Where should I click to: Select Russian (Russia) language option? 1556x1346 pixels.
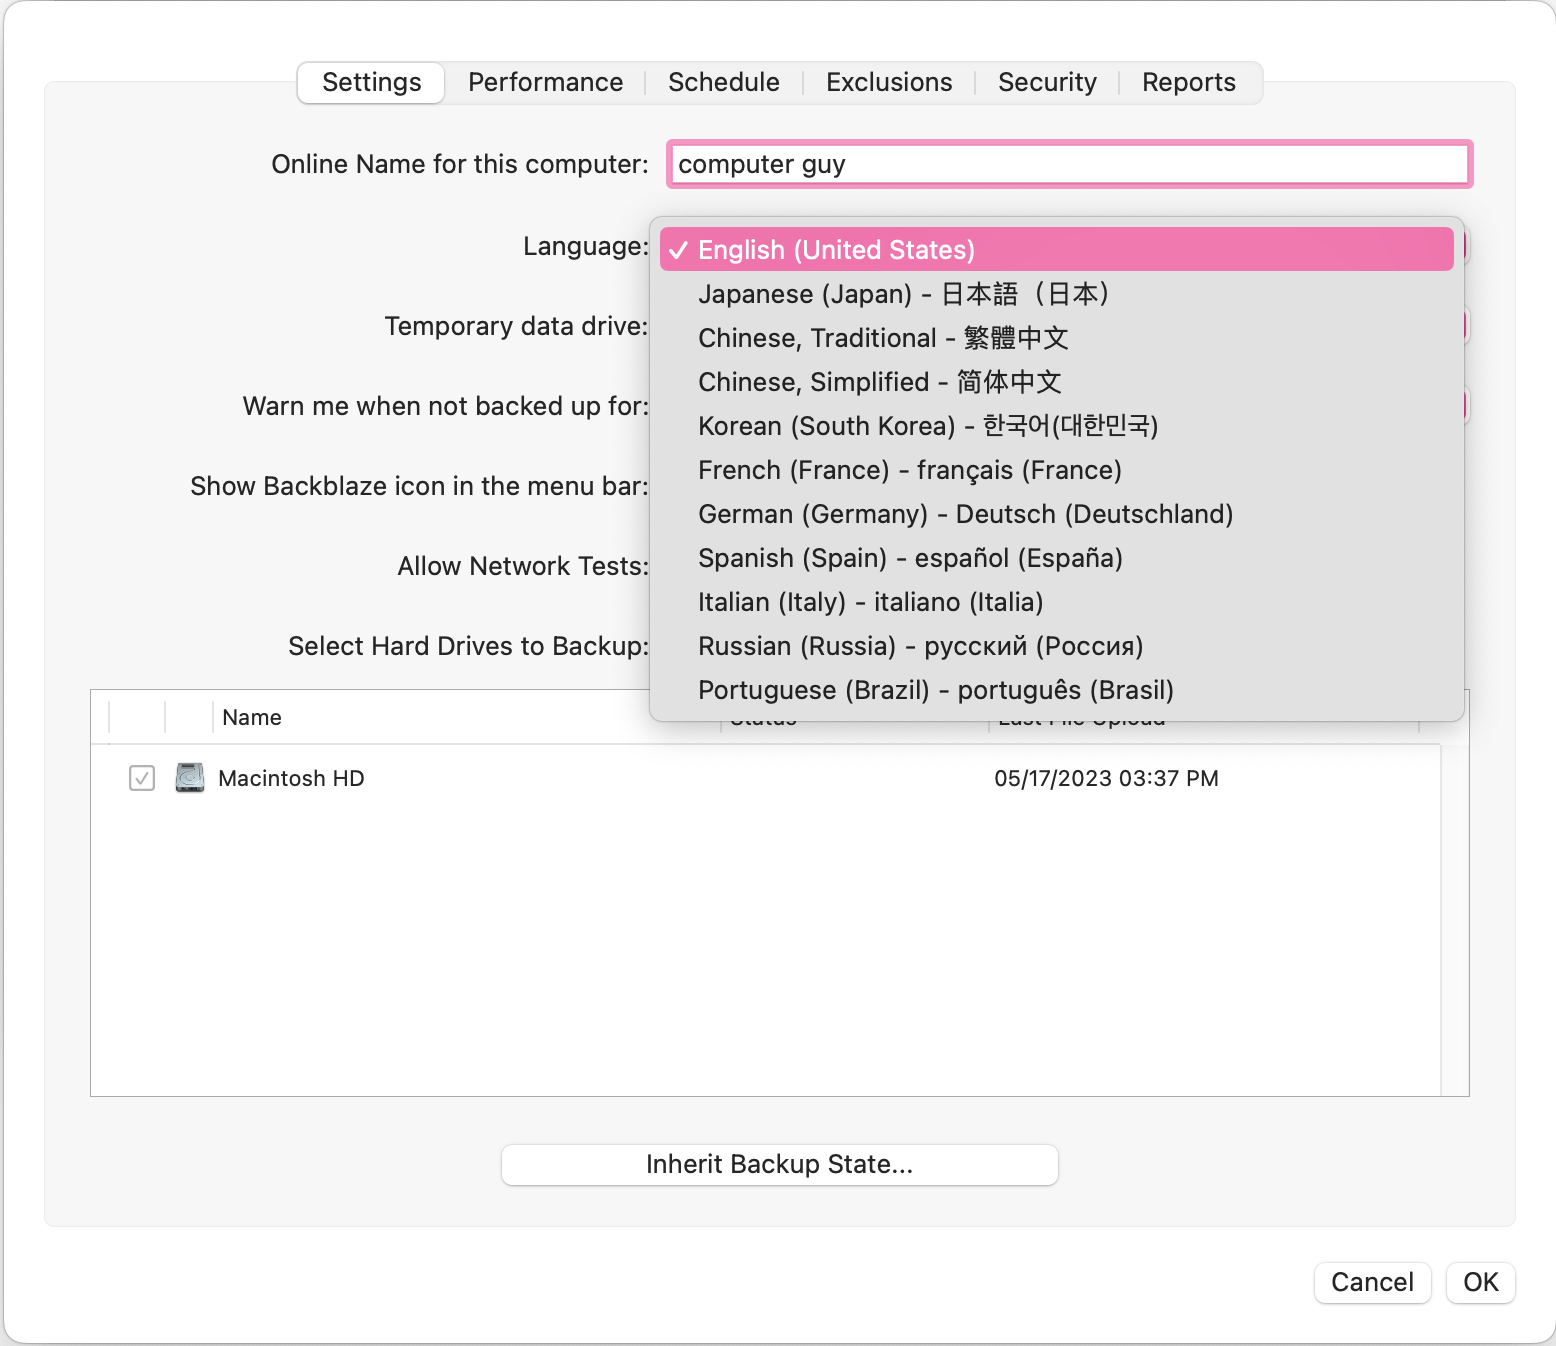[1057, 646]
